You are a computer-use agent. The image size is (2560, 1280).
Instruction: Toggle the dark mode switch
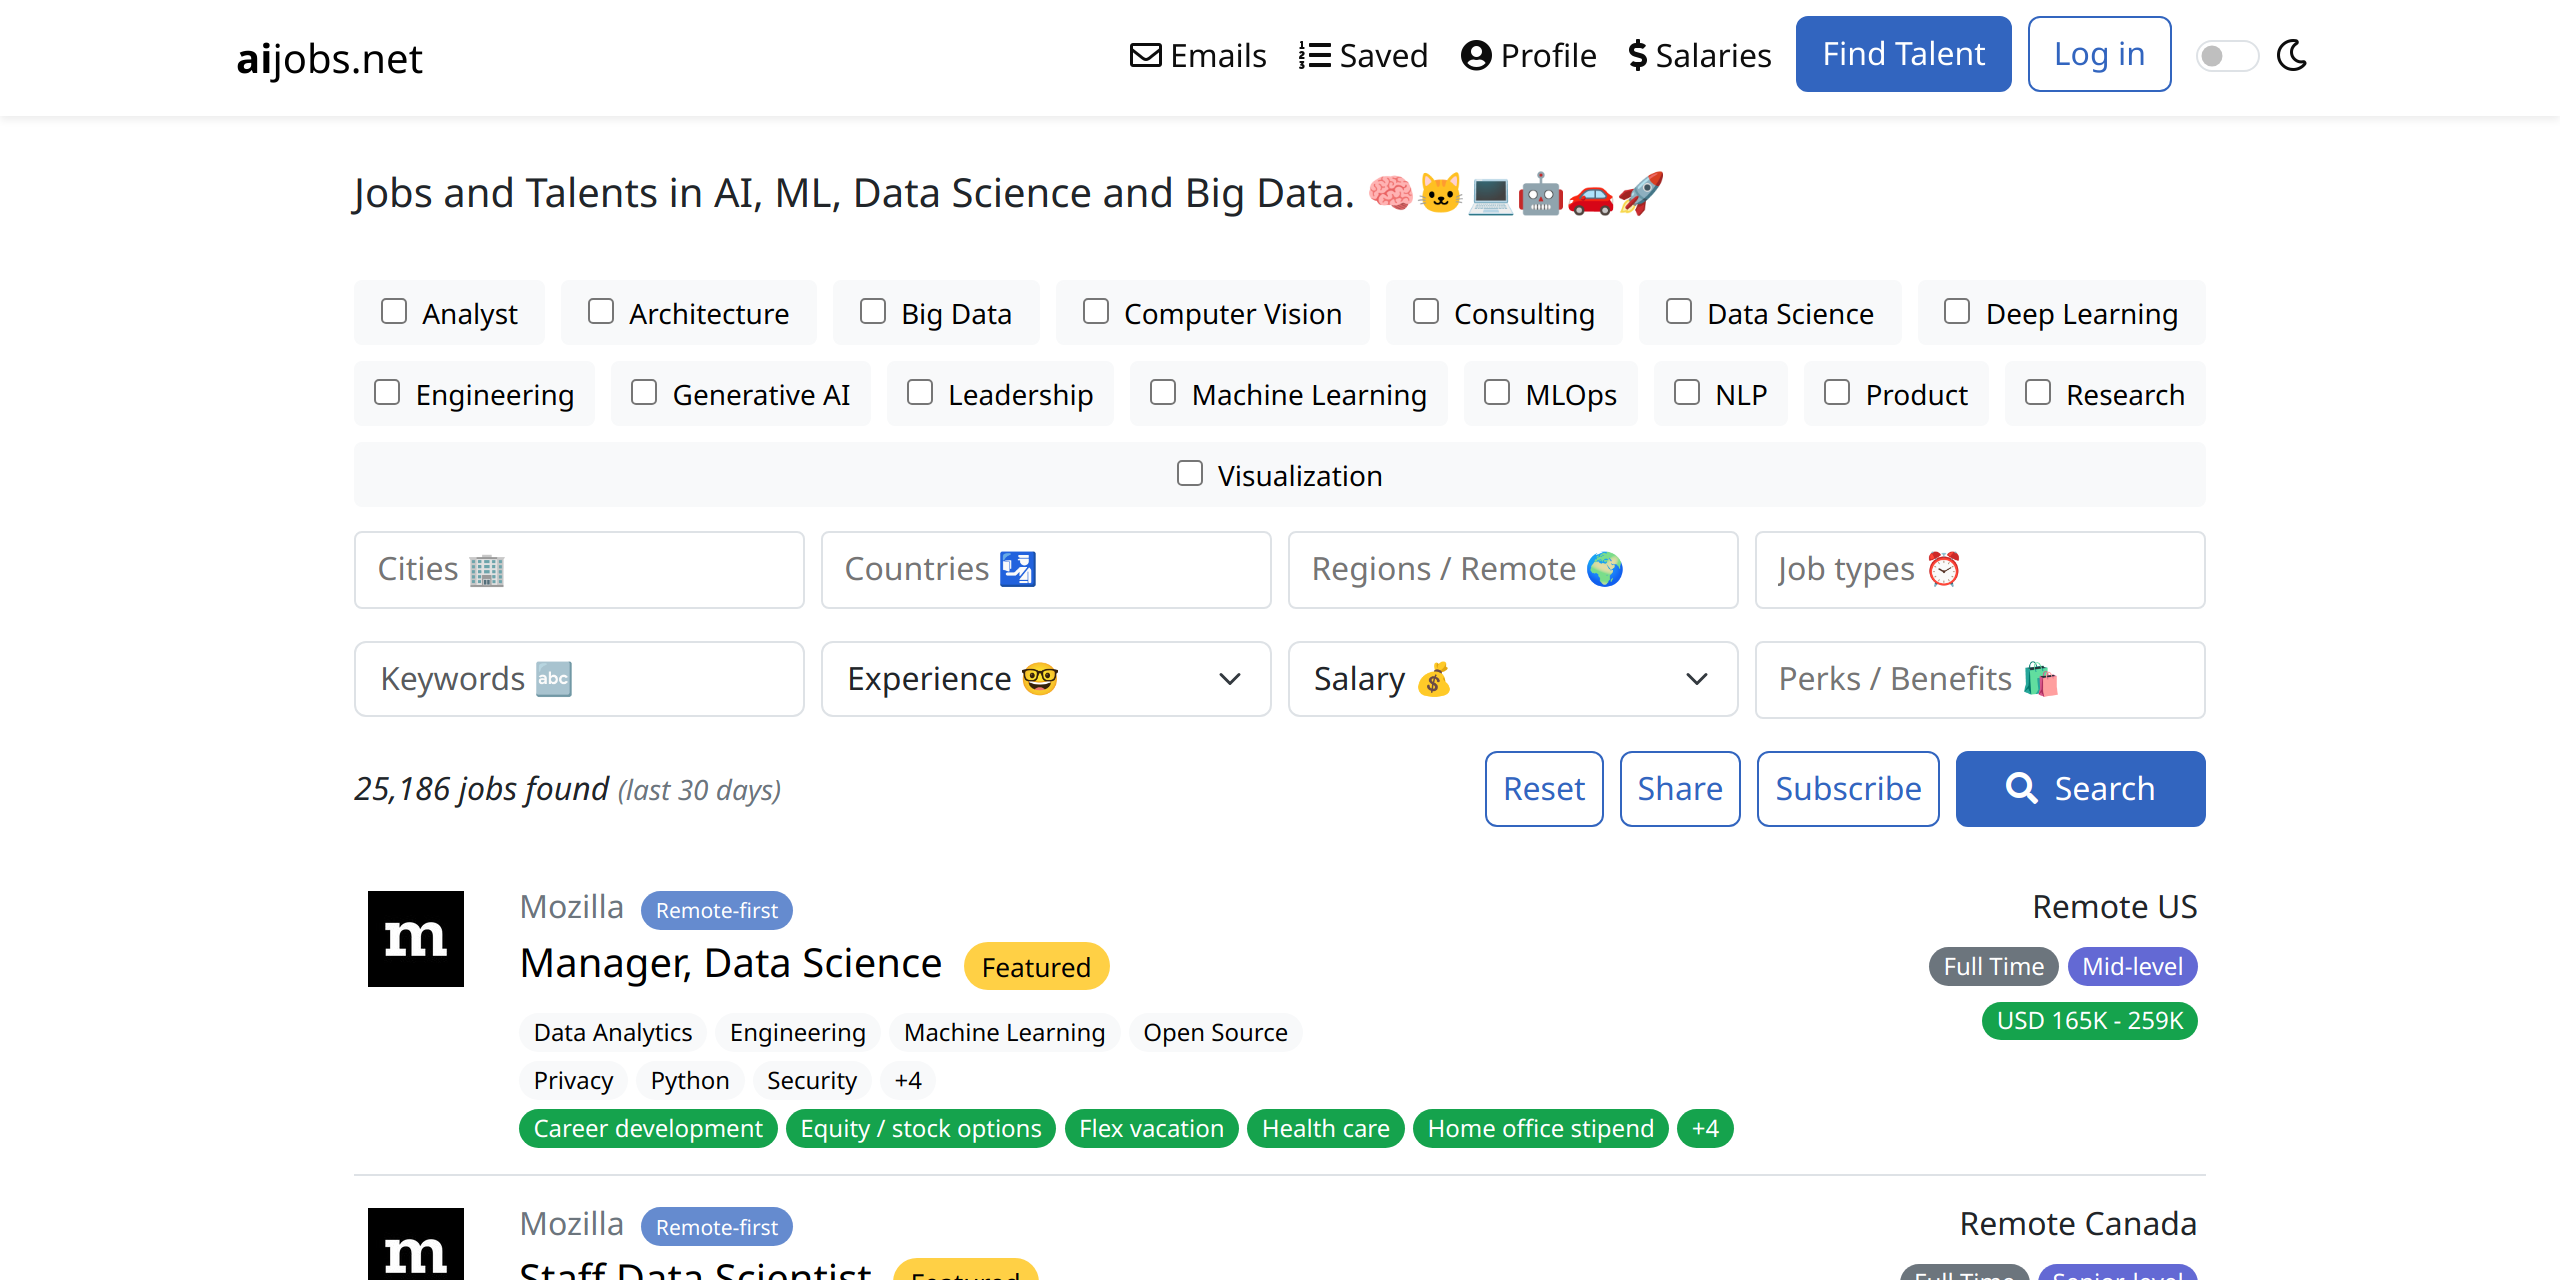point(2226,56)
